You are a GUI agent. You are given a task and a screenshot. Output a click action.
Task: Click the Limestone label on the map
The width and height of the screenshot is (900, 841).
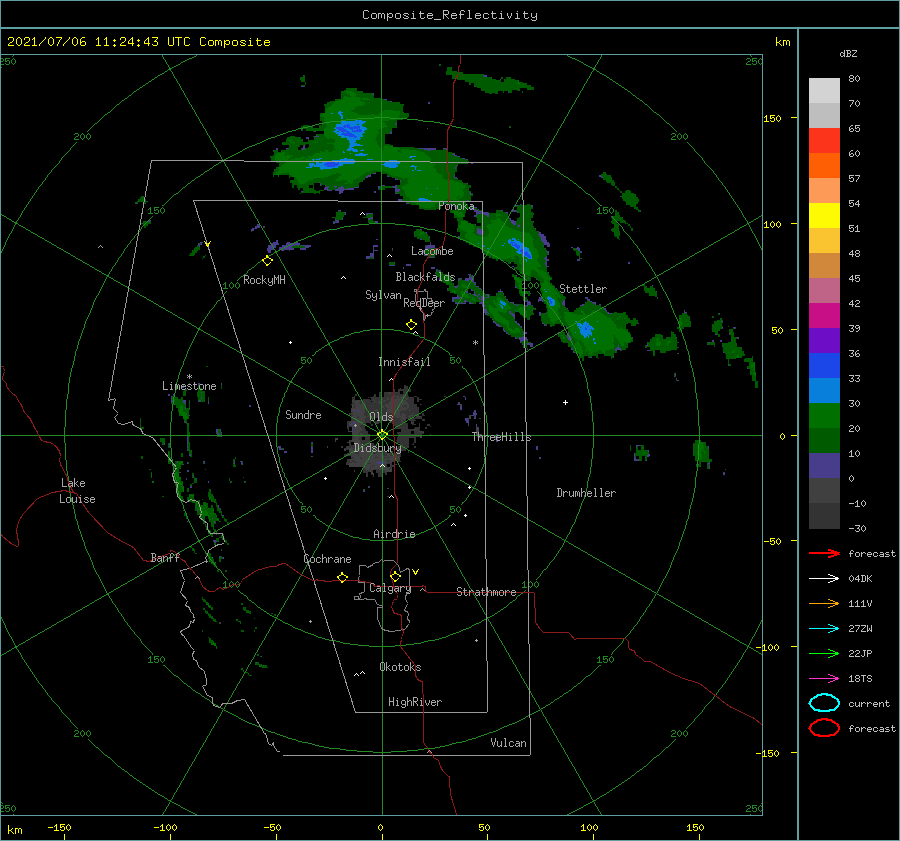click(189, 386)
